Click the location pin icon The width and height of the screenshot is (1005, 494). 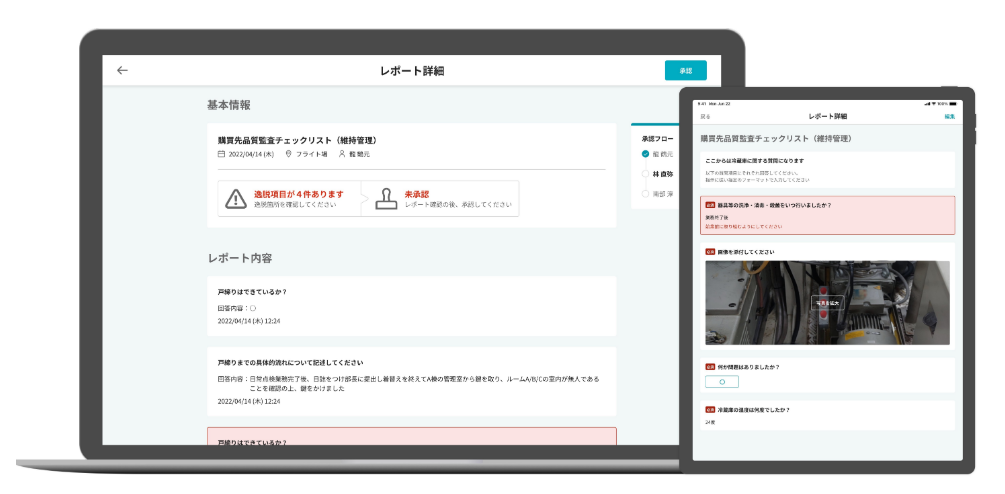(288, 154)
